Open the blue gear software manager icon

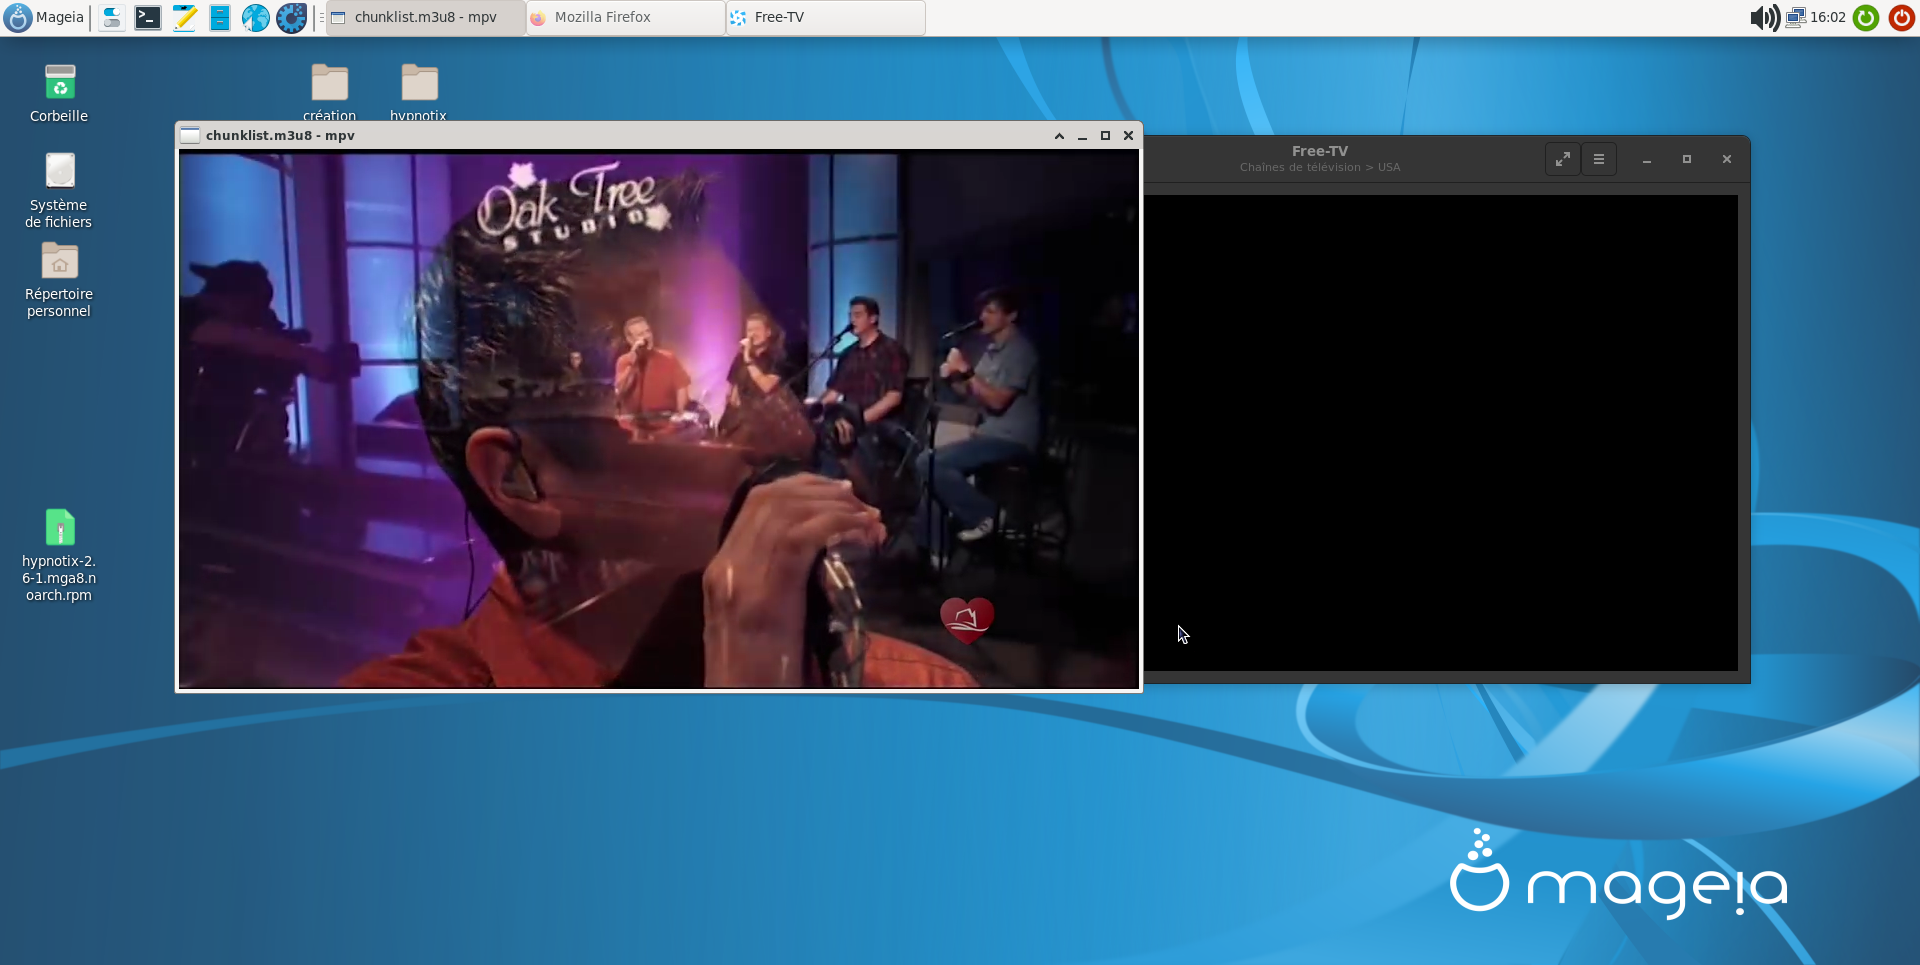click(x=292, y=17)
